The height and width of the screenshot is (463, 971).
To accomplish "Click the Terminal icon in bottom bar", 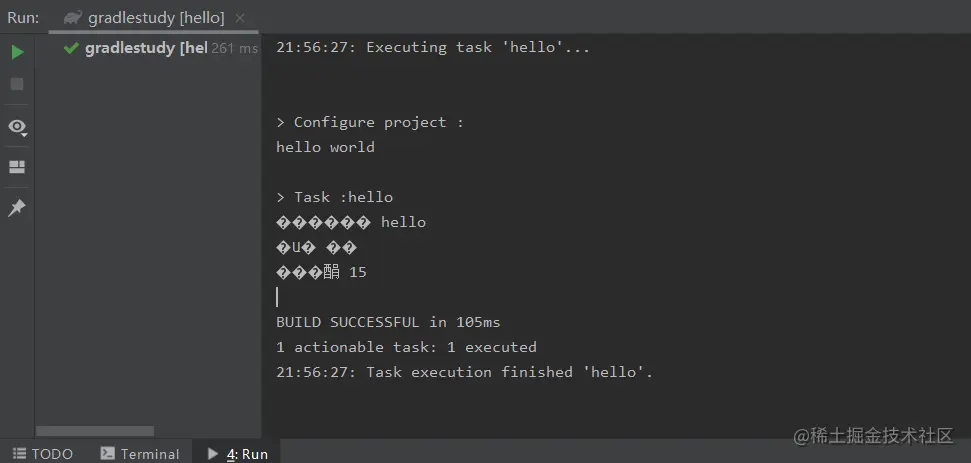I will coord(108,453).
